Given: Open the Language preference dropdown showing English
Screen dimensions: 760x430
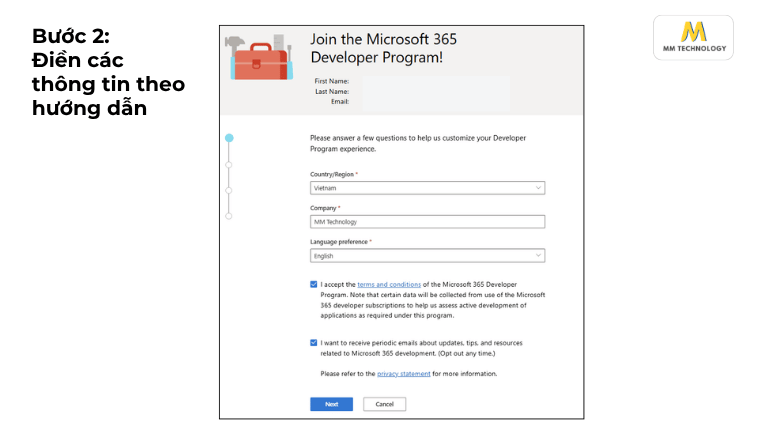Looking at the screenshot, I should [x=427, y=256].
